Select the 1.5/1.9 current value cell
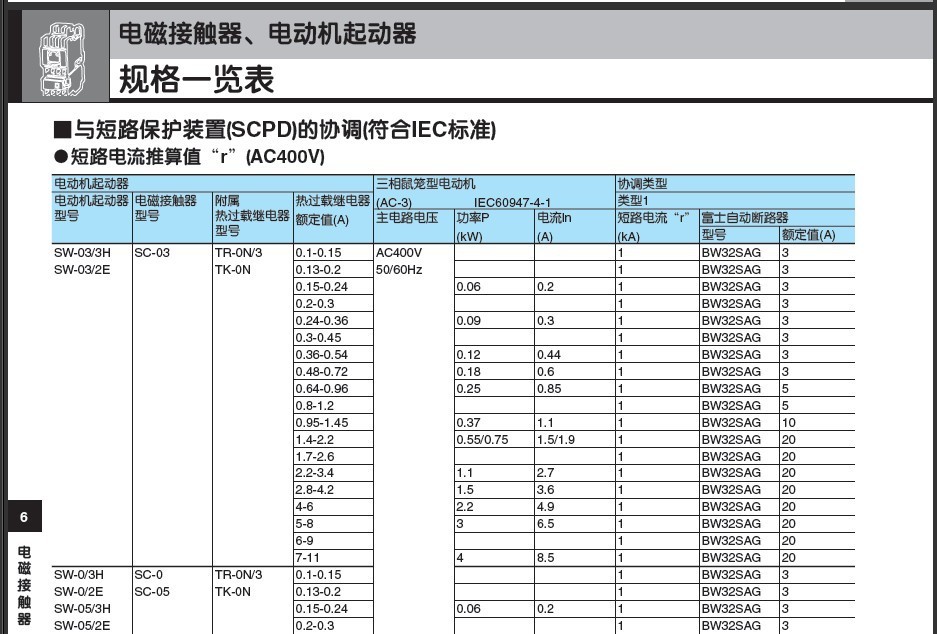 557,439
